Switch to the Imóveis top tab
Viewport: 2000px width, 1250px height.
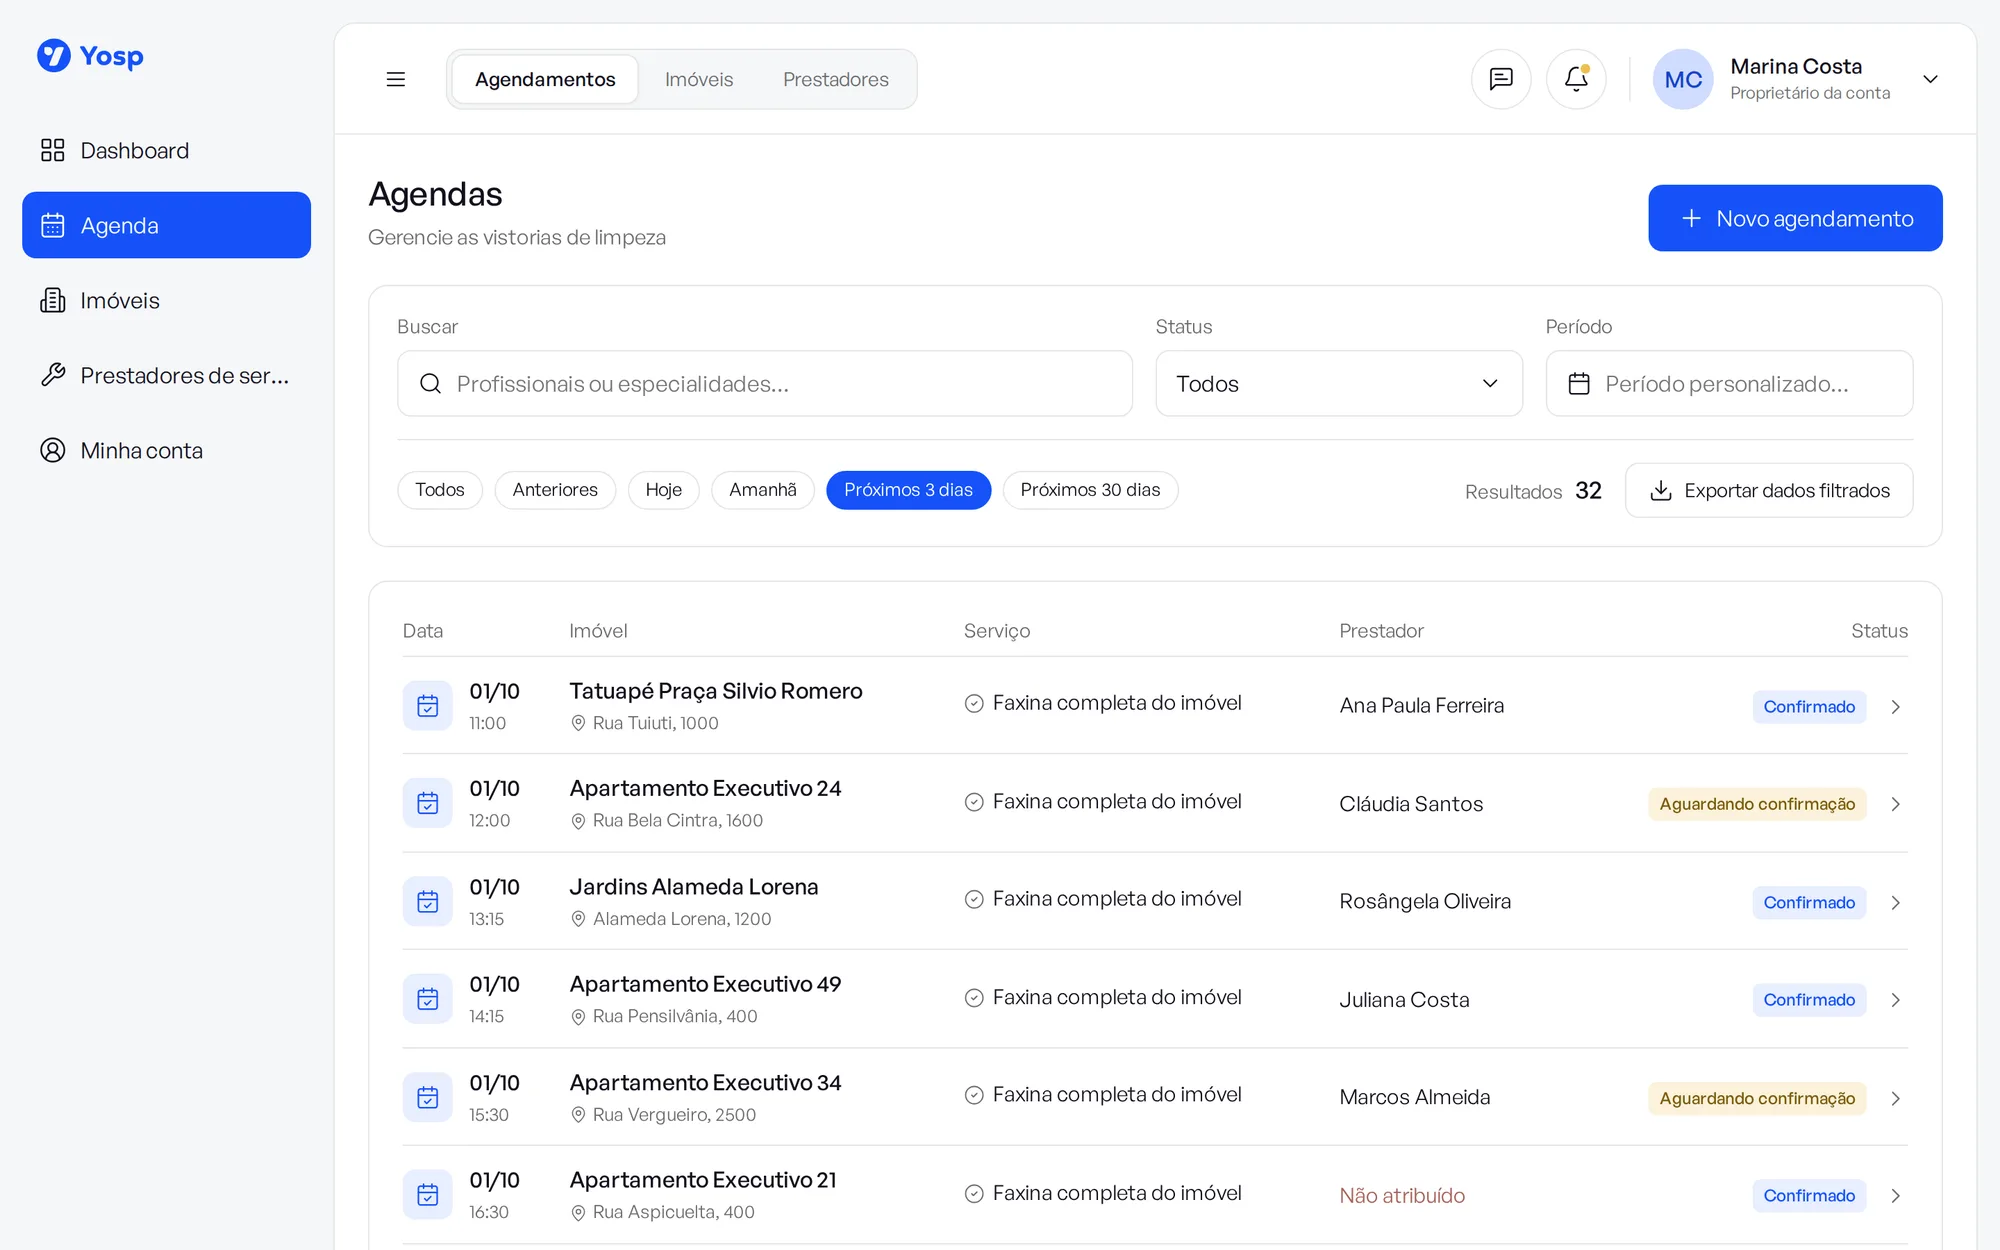pos(699,79)
